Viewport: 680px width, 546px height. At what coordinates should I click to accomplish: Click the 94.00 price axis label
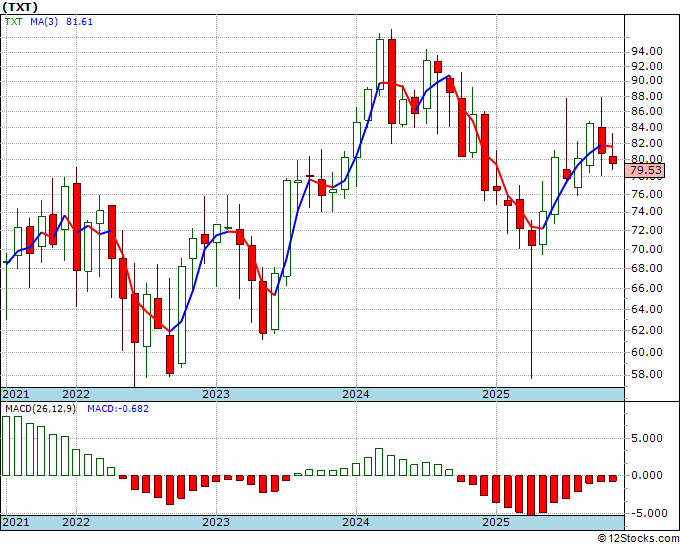tap(646, 52)
